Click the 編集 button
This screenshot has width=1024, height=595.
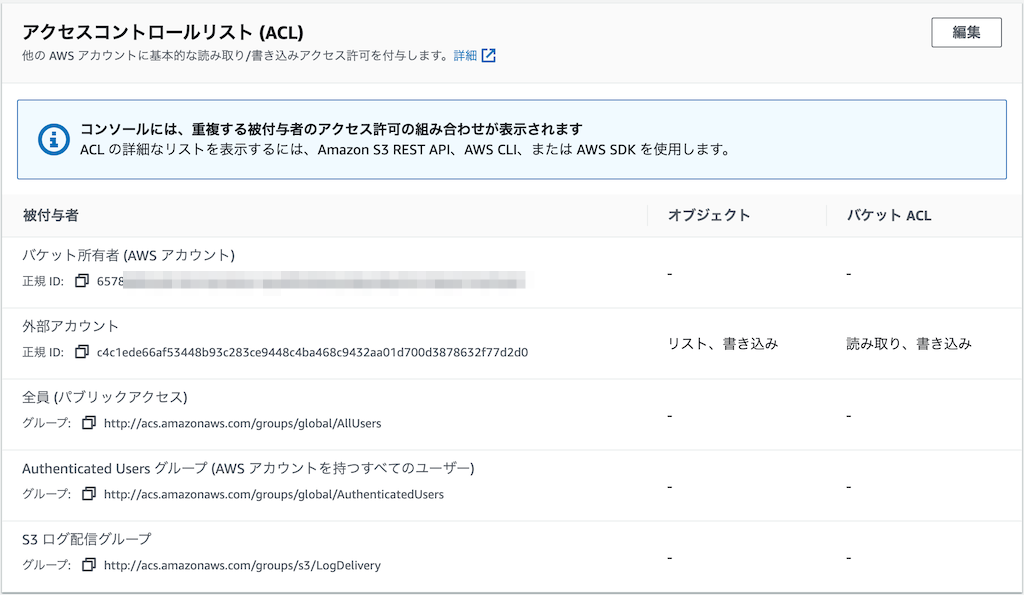click(965, 32)
